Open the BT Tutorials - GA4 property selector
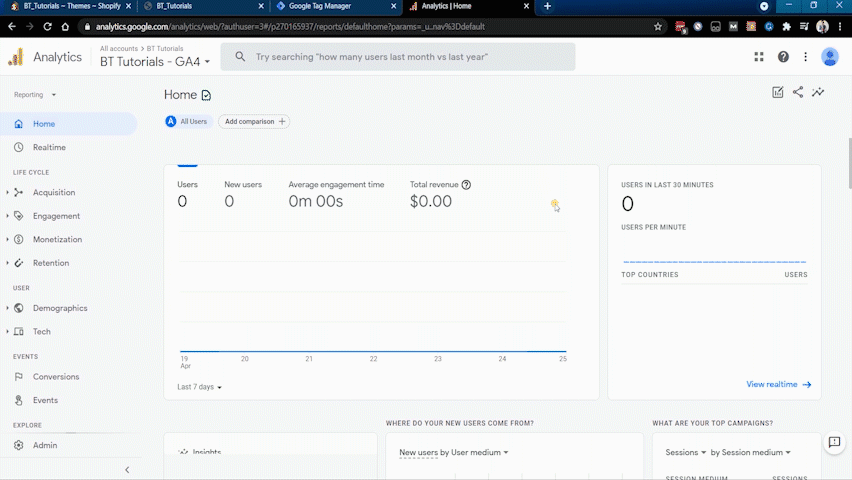This screenshot has width=852, height=480. [155, 61]
